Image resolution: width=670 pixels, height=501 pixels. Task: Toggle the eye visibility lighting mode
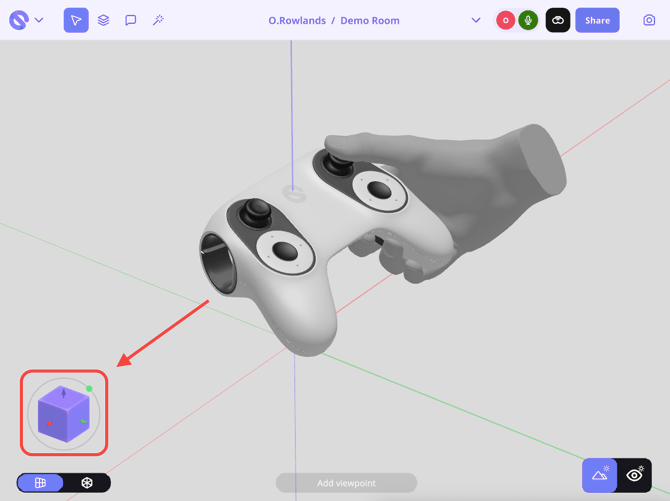[x=635, y=475]
